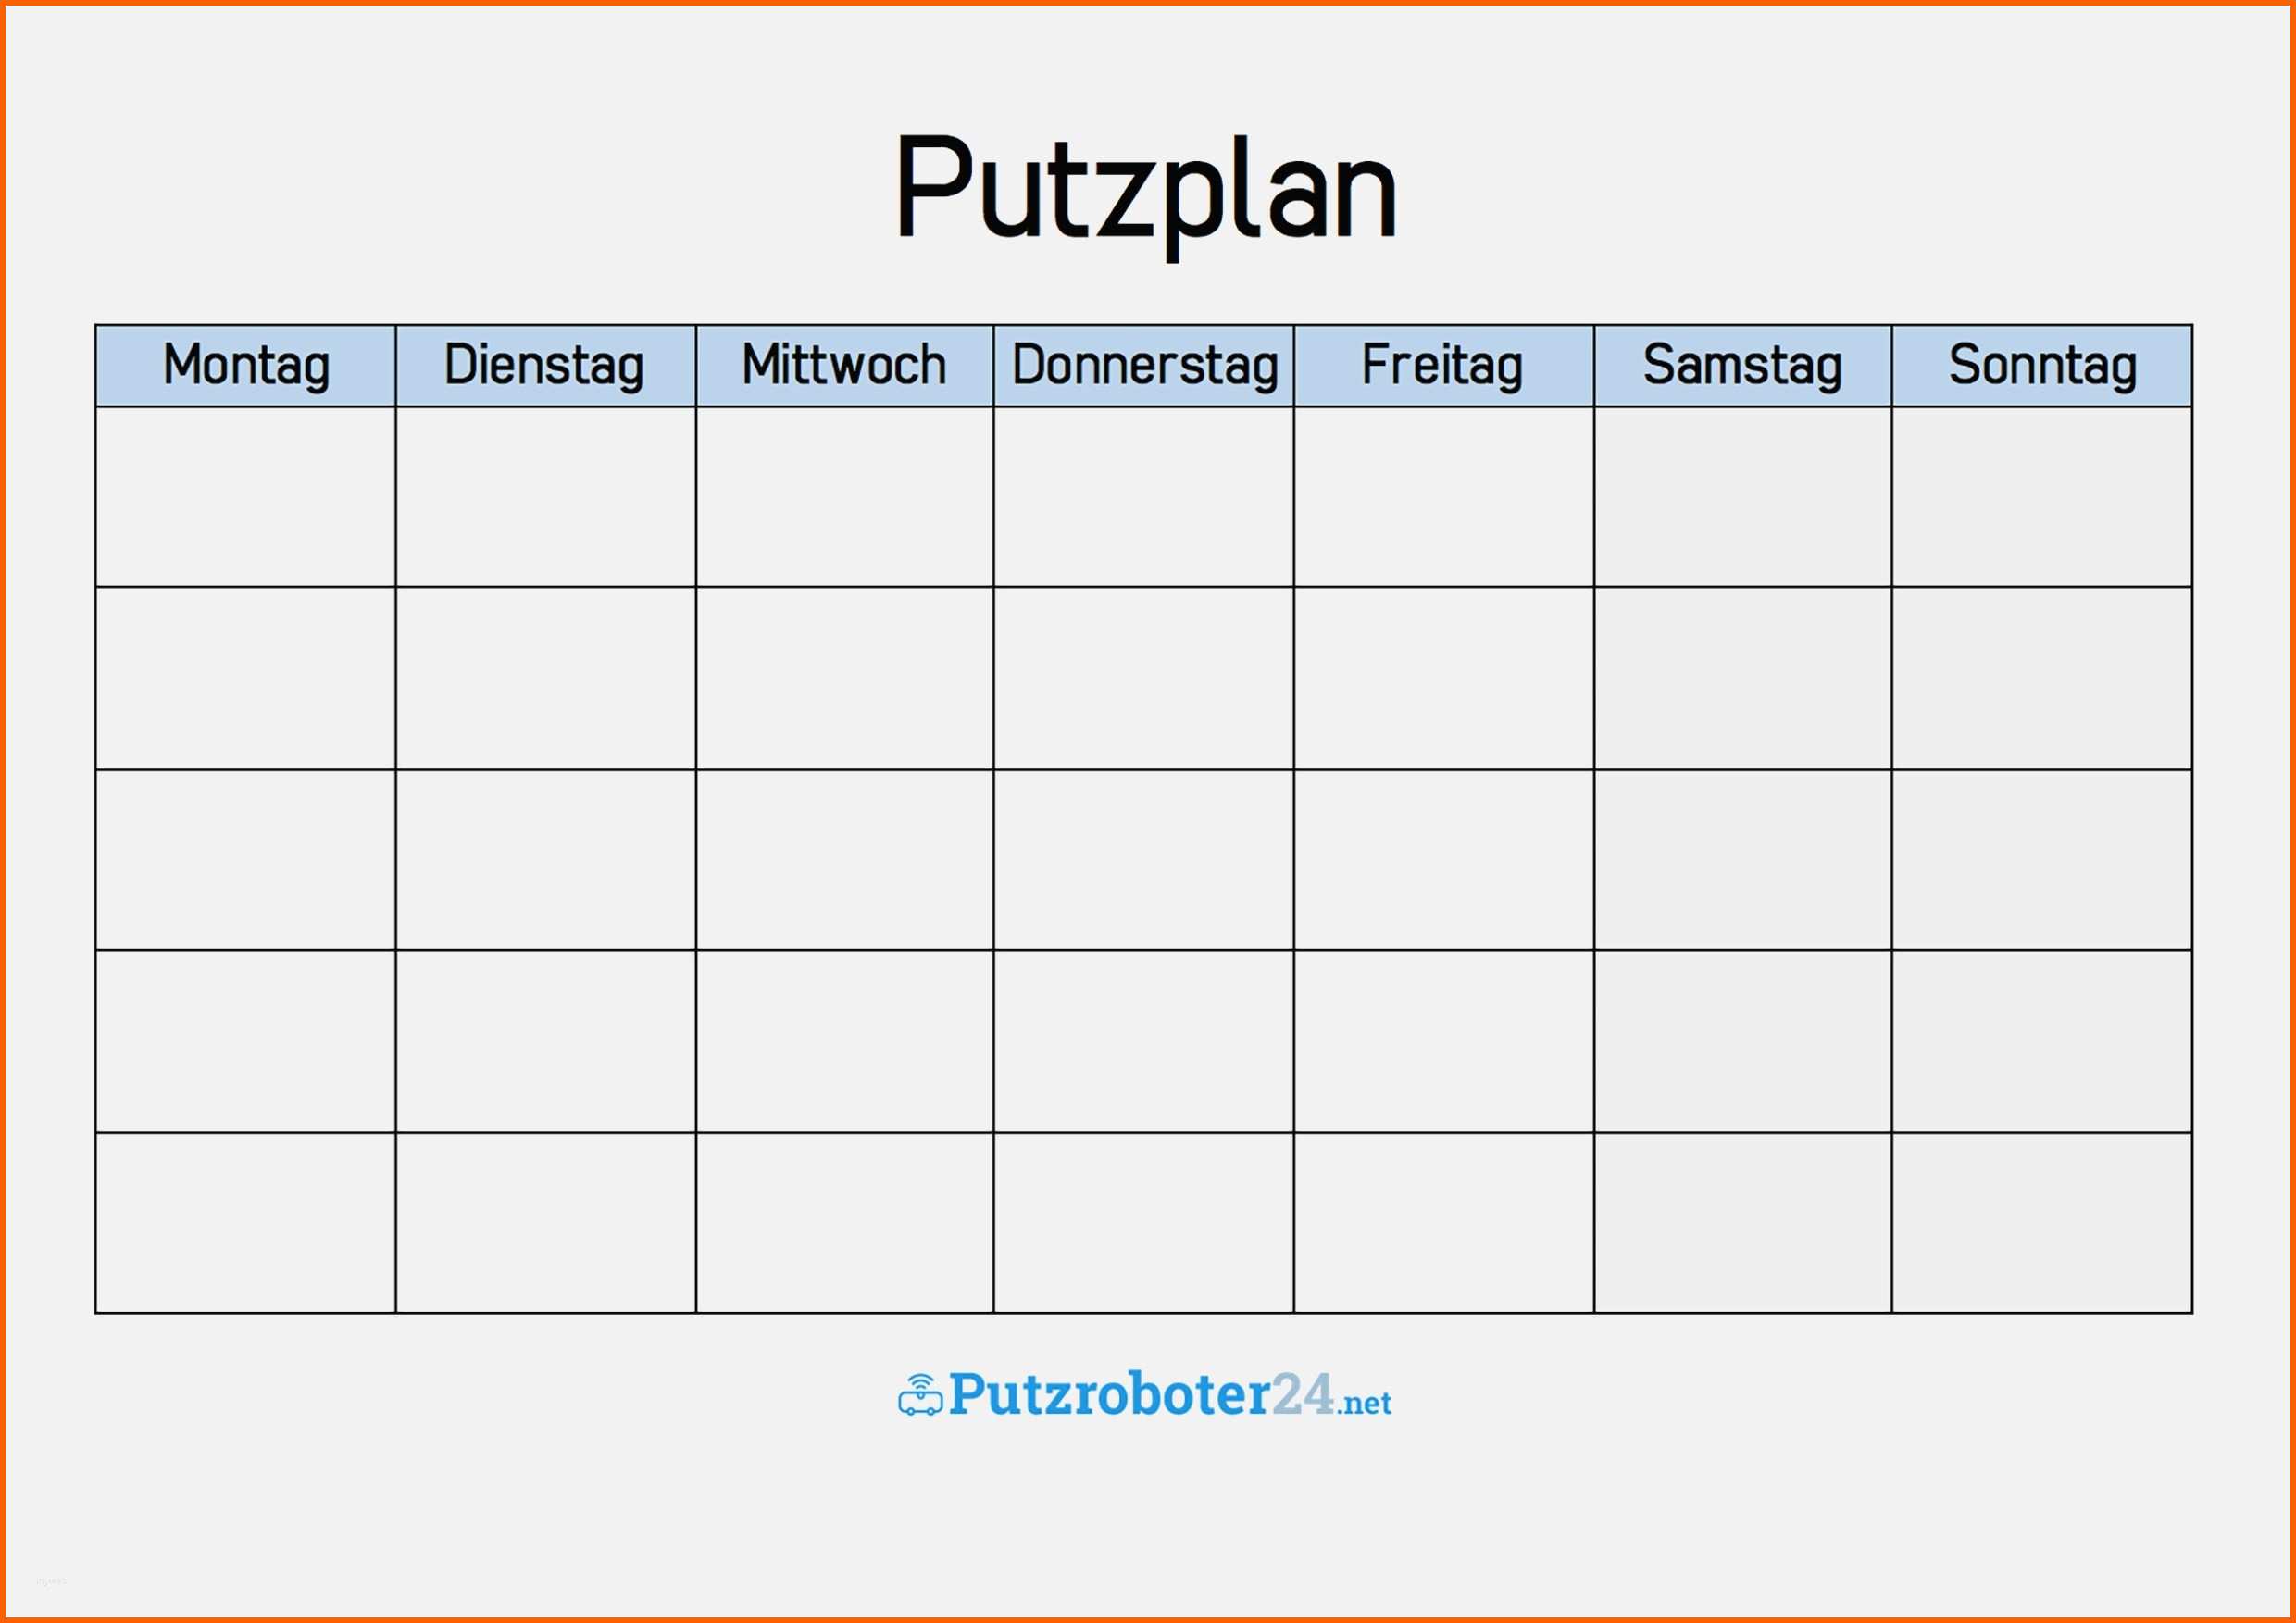Select the Montag column header
Image resolution: width=2296 pixels, height=1623 pixels.
tap(246, 366)
